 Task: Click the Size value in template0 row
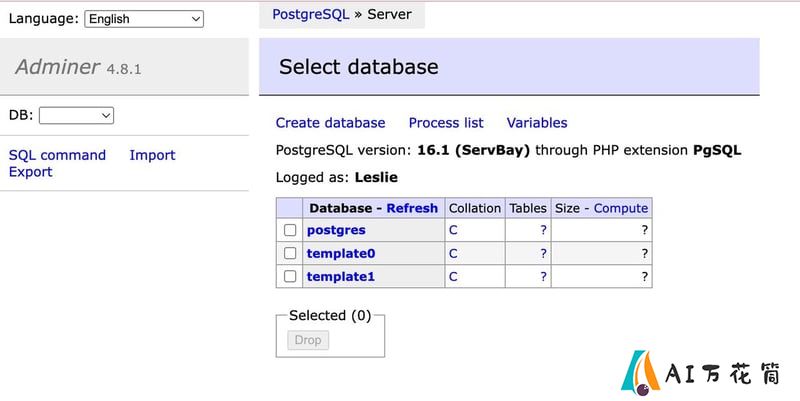(645, 253)
